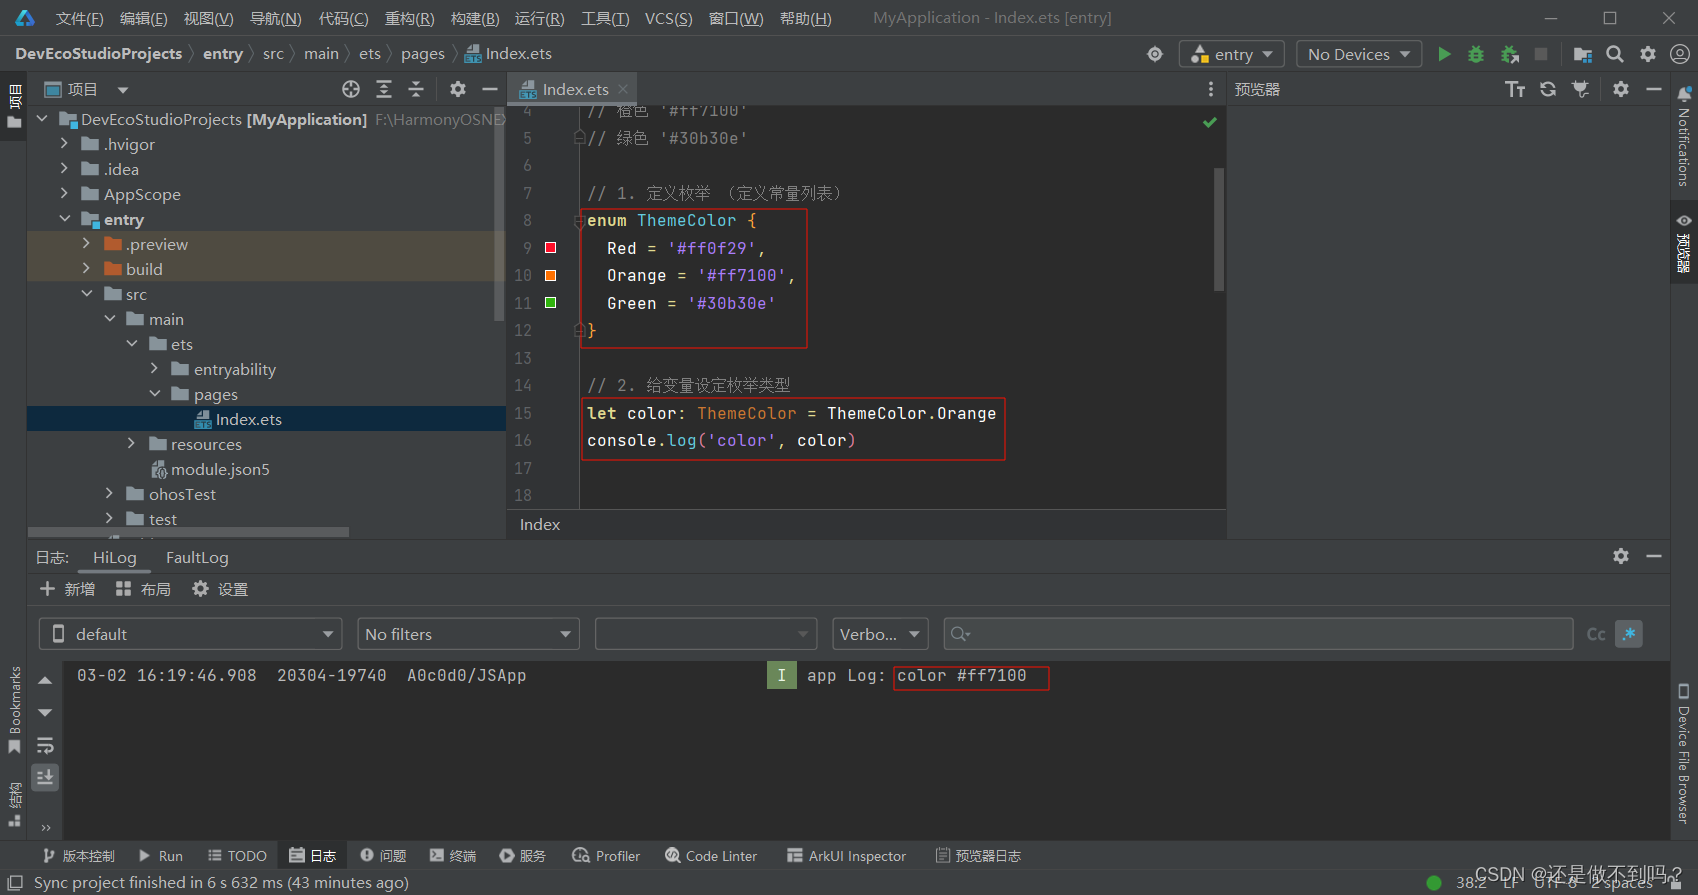The image size is (1698, 895).
Task: Toggle scroll to end icon in log sidebar
Action: pyautogui.click(x=45, y=777)
